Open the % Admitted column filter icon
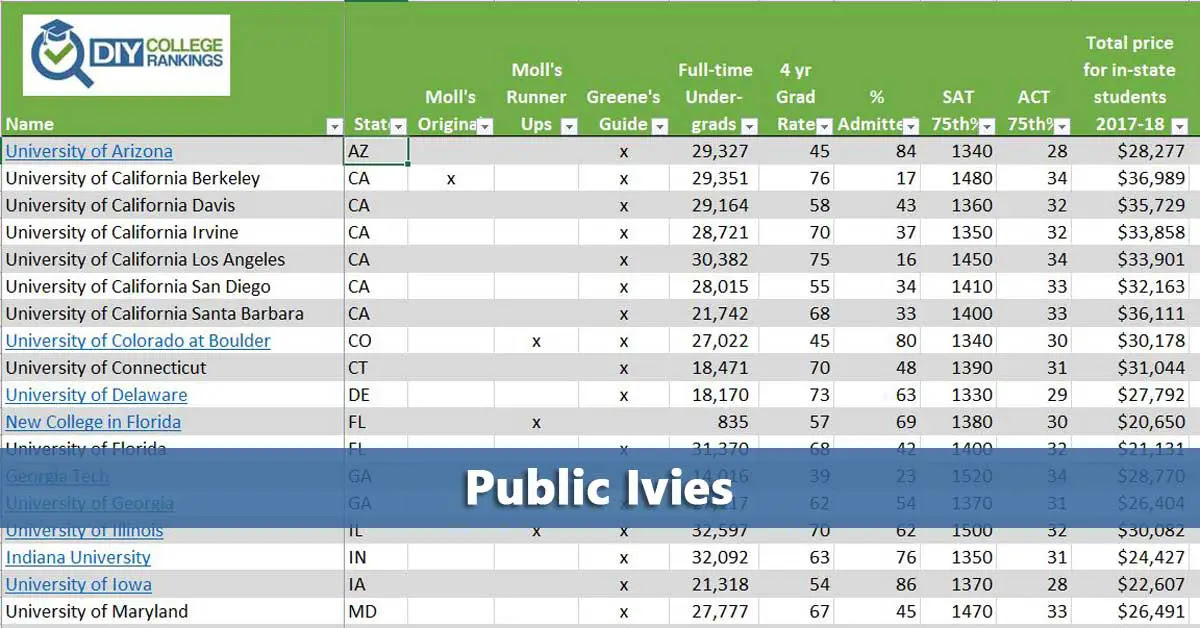The image size is (1200, 628). [911, 126]
